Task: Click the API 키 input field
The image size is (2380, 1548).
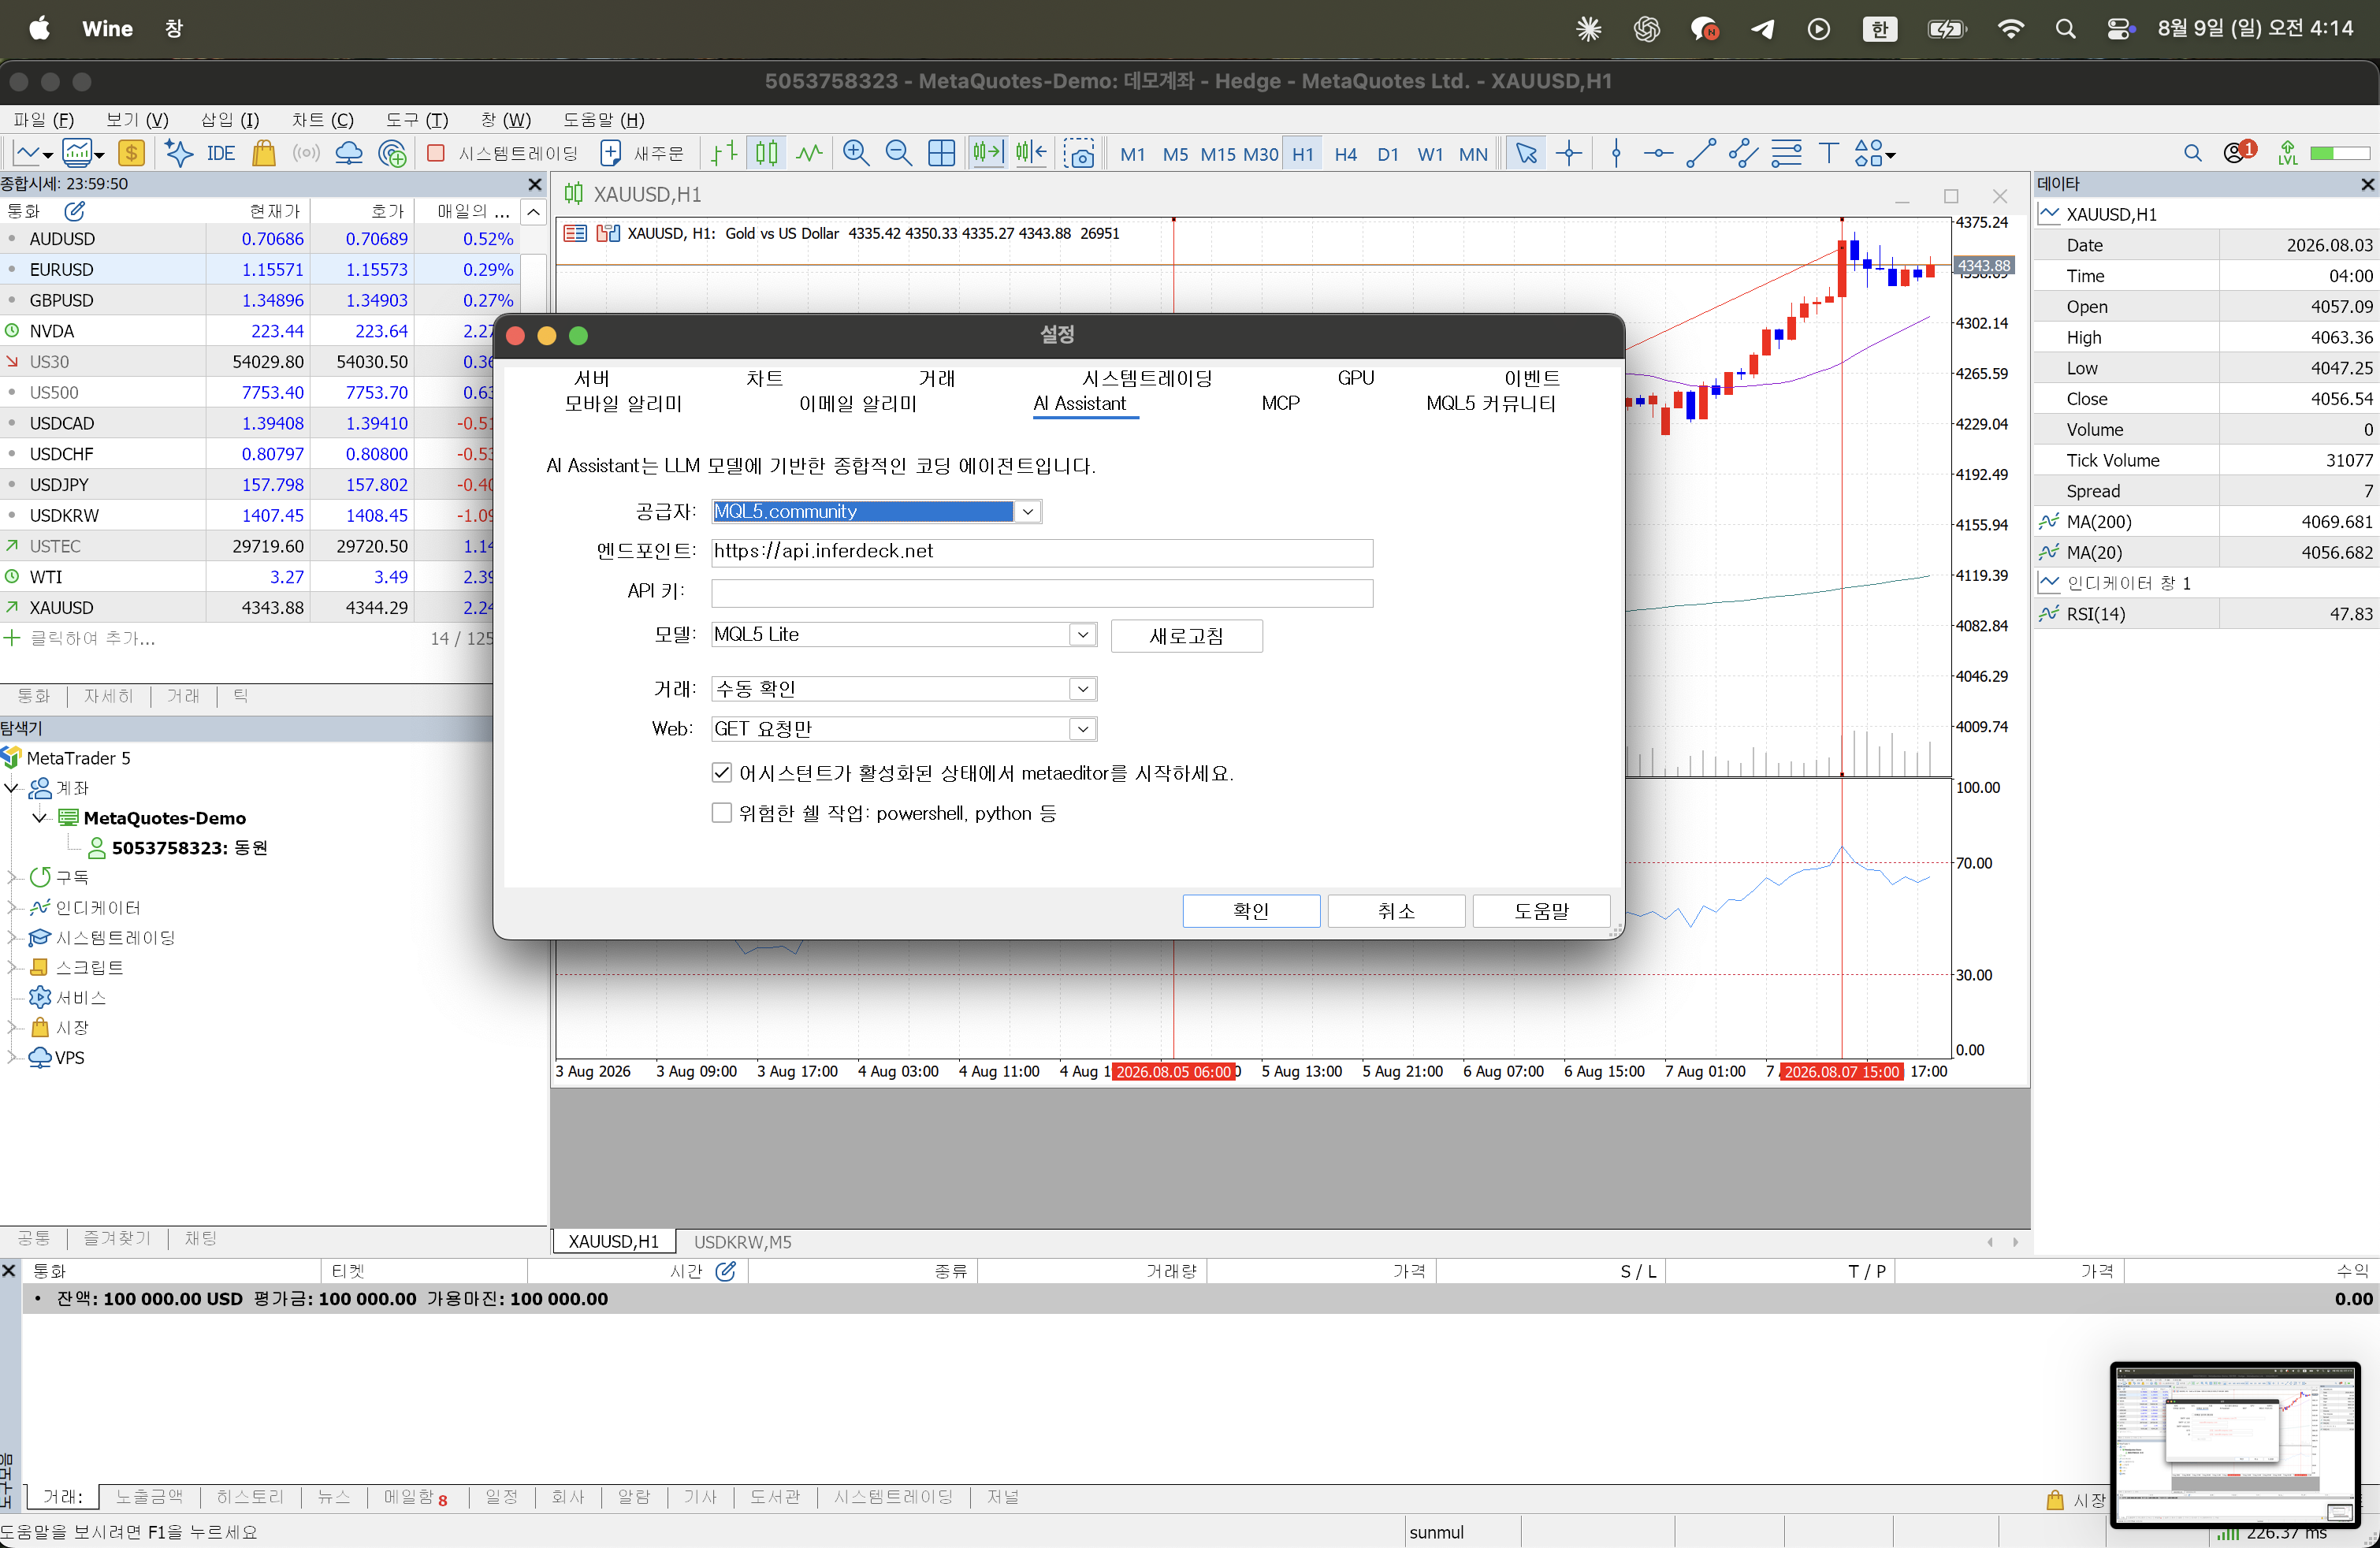Action: 1042,593
